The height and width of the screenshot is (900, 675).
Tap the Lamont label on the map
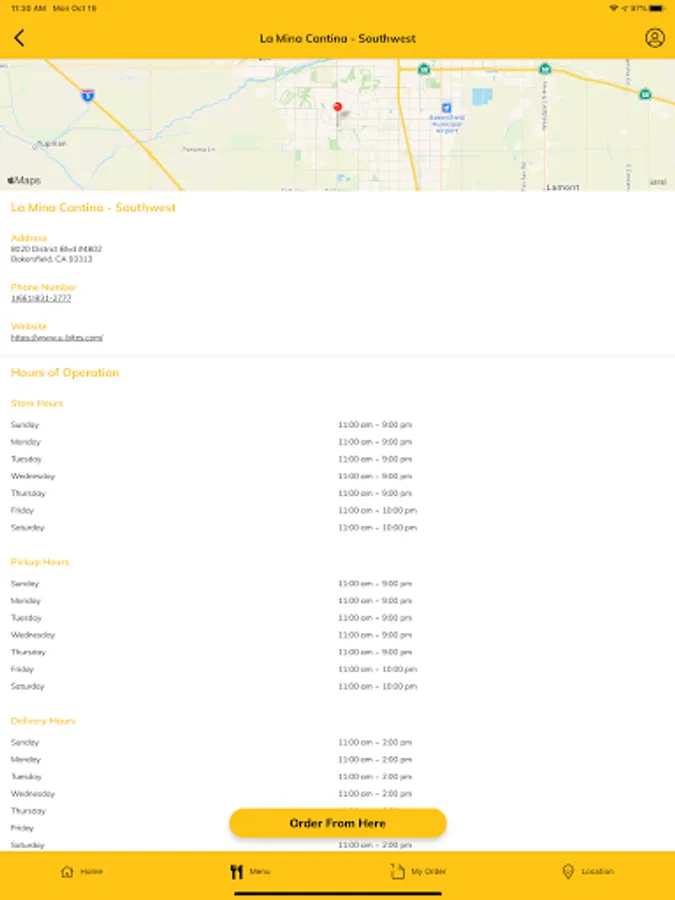(562, 187)
